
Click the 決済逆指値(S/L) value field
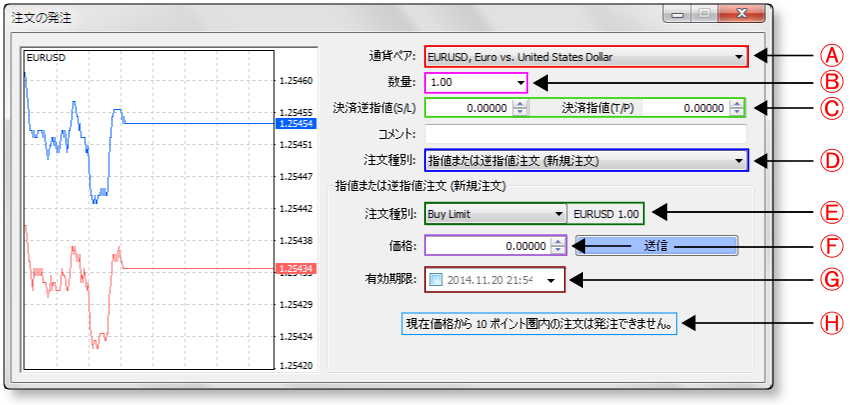click(470, 108)
